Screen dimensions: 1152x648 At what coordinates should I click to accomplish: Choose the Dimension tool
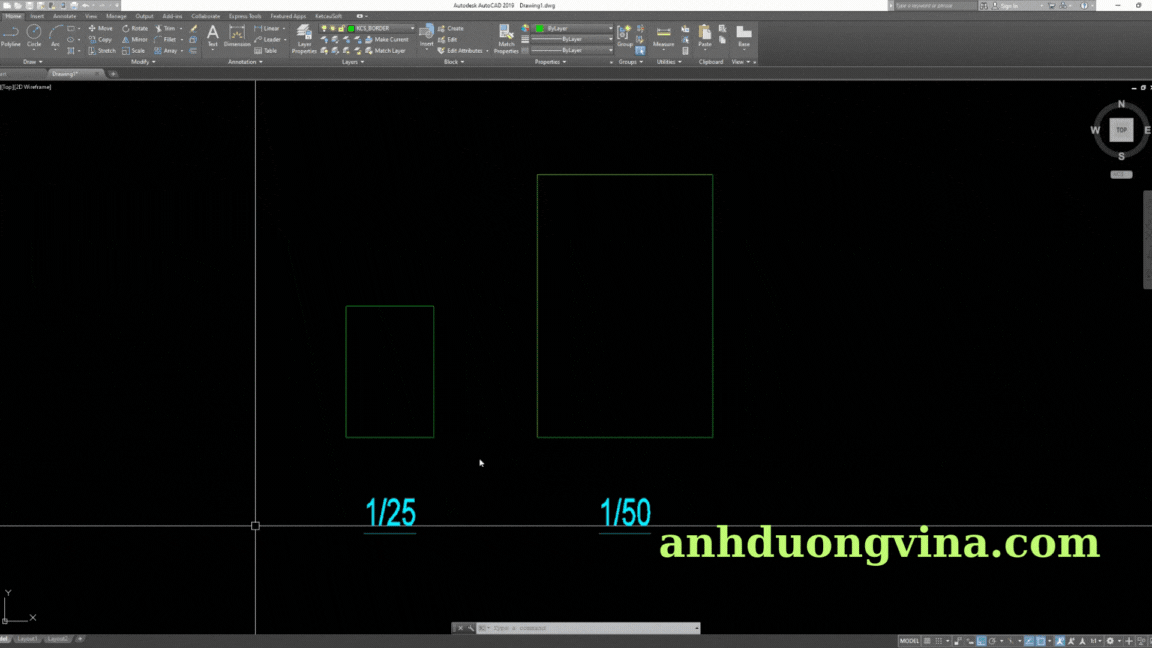(x=237, y=36)
